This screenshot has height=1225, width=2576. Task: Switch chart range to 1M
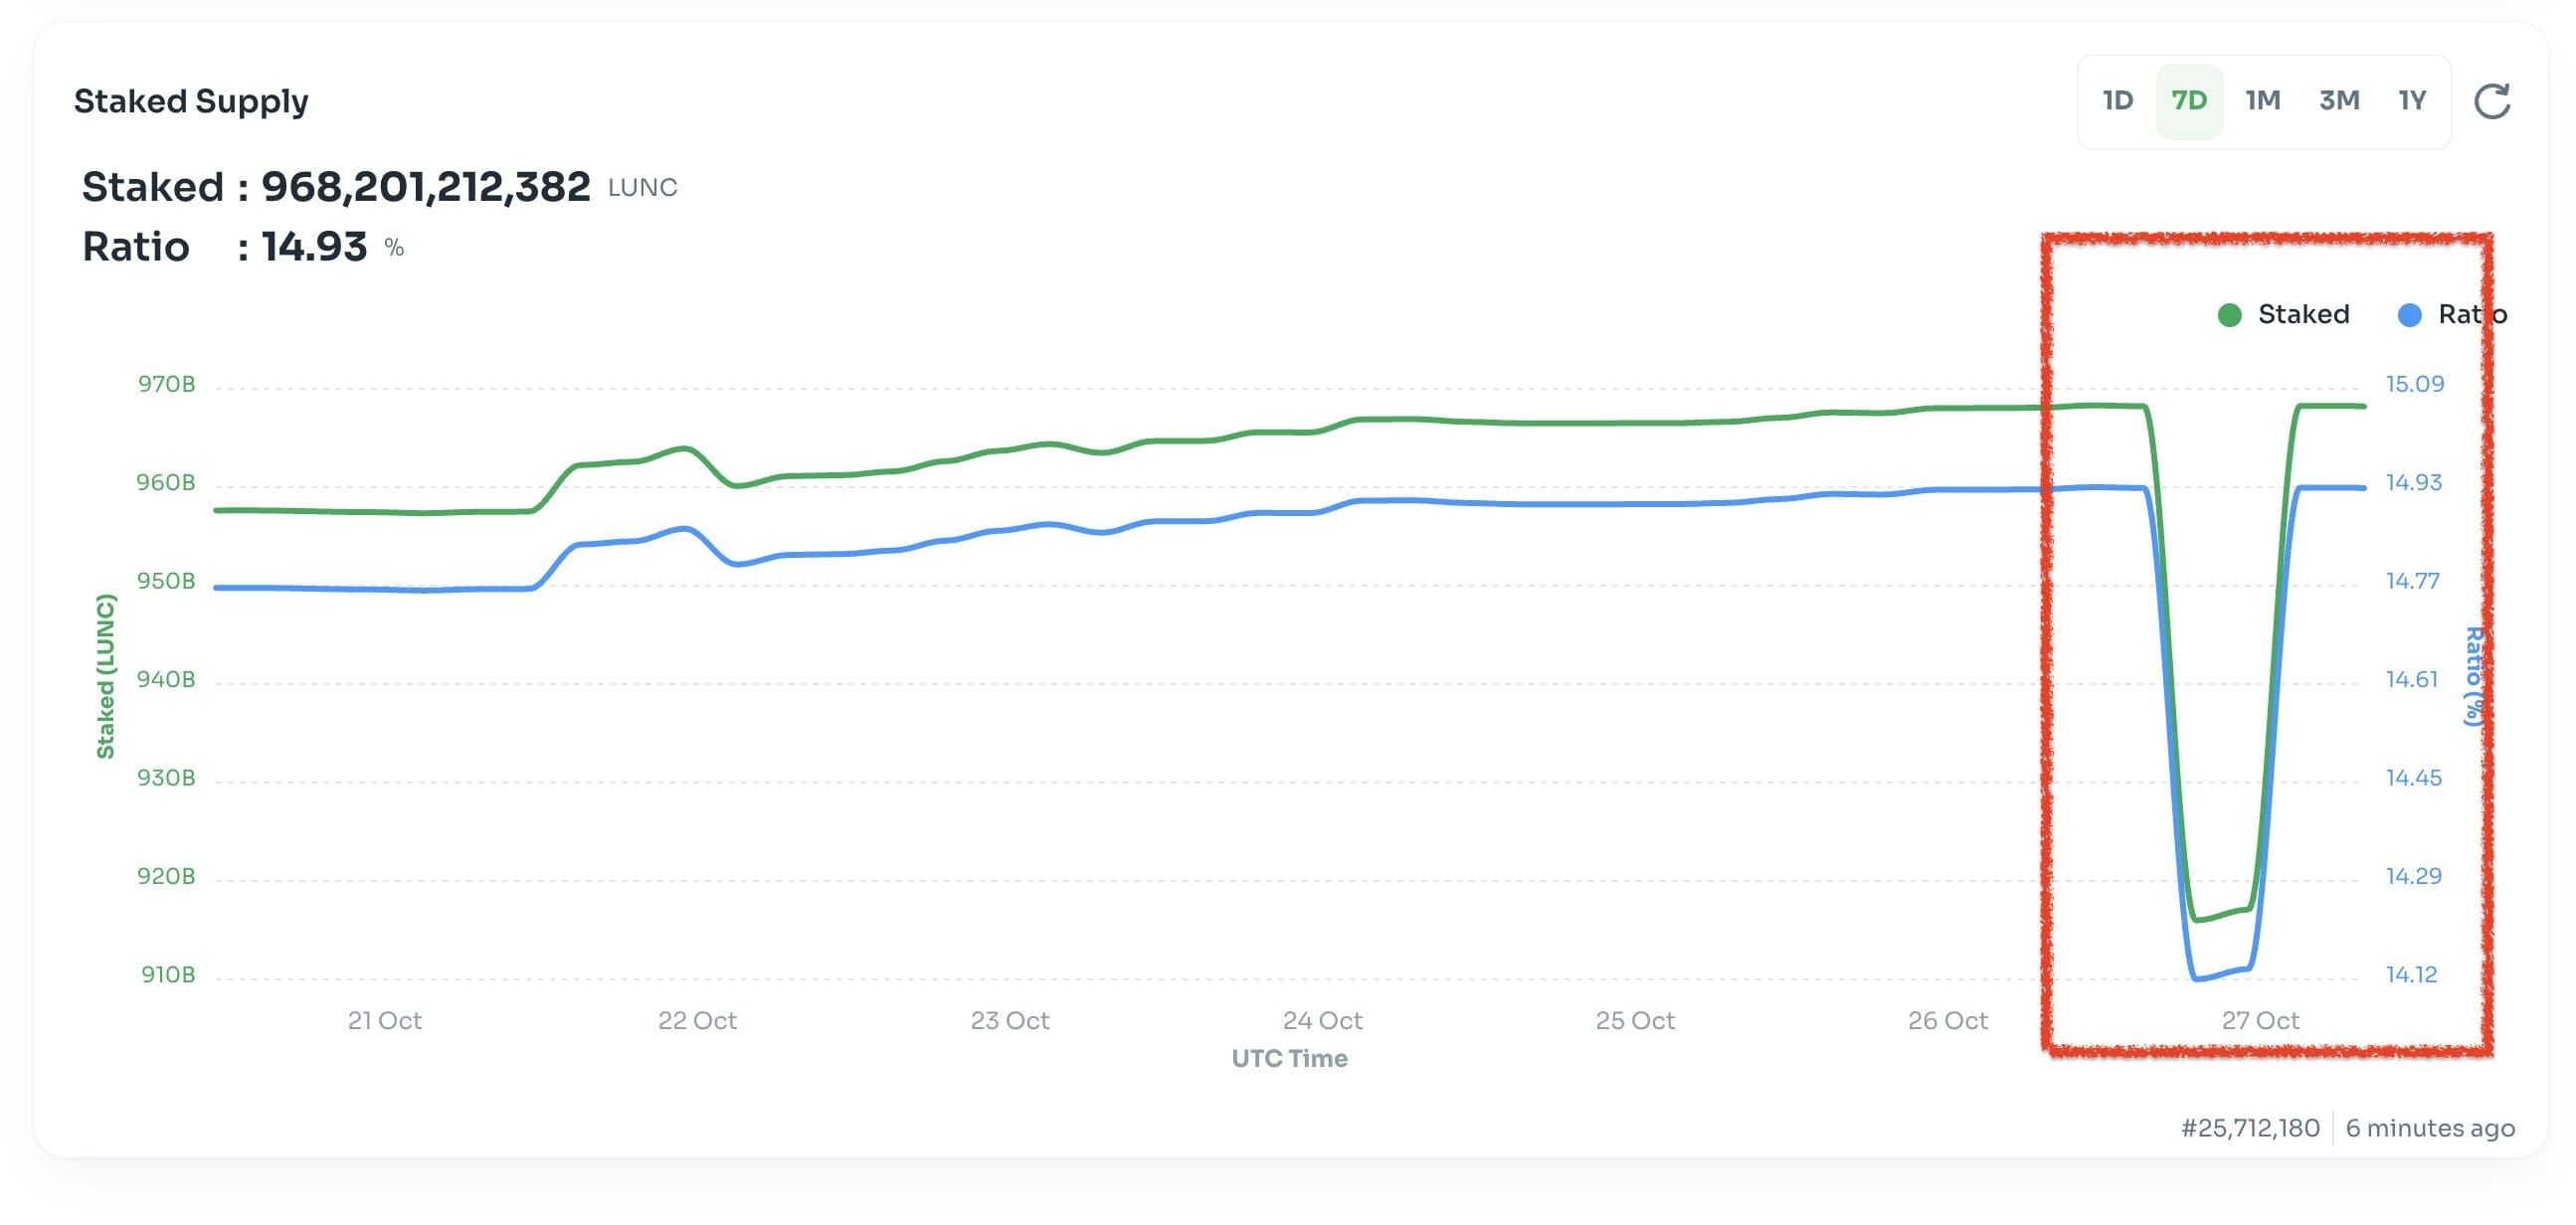click(2263, 101)
